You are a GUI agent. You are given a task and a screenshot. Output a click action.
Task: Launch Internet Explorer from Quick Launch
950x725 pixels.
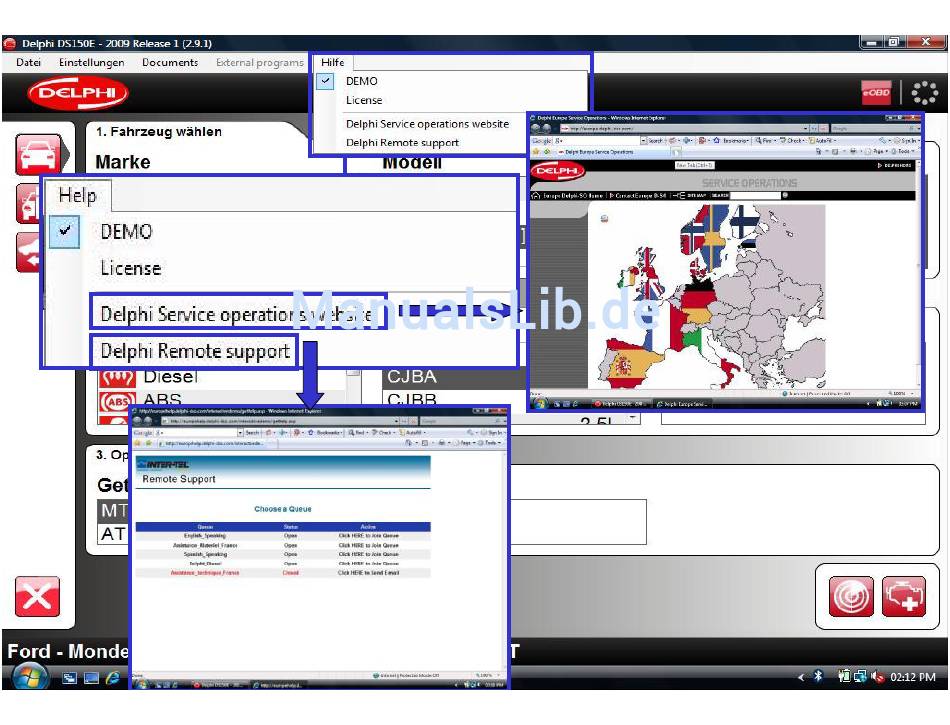pyautogui.click(x=113, y=677)
